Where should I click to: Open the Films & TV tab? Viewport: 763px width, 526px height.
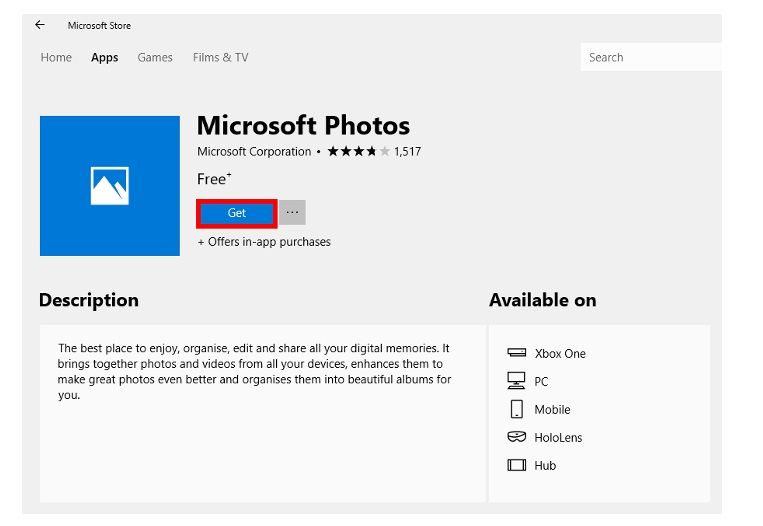[x=220, y=57]
